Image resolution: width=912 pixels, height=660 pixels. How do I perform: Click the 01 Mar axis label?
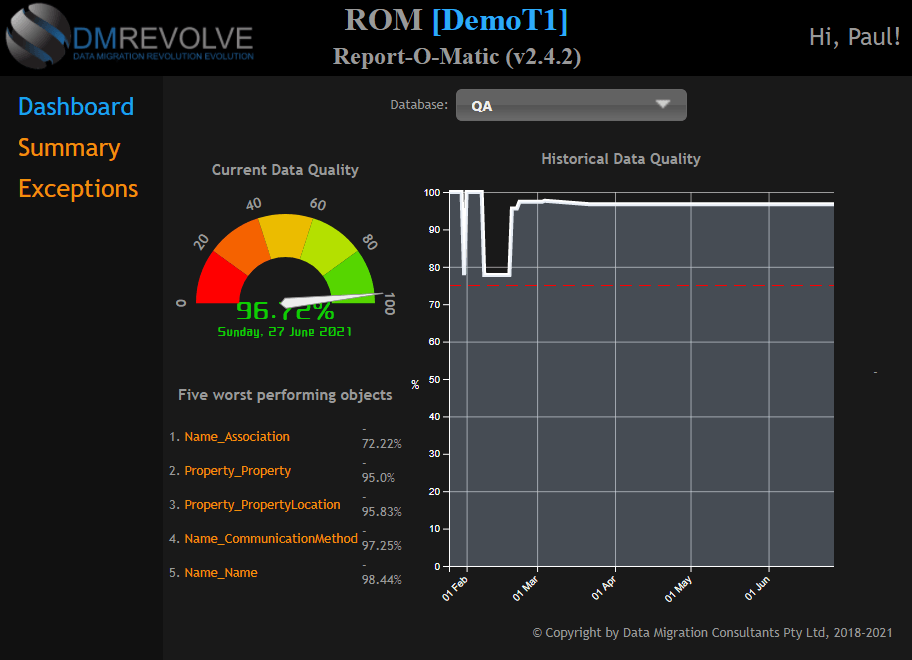[526, 586]
